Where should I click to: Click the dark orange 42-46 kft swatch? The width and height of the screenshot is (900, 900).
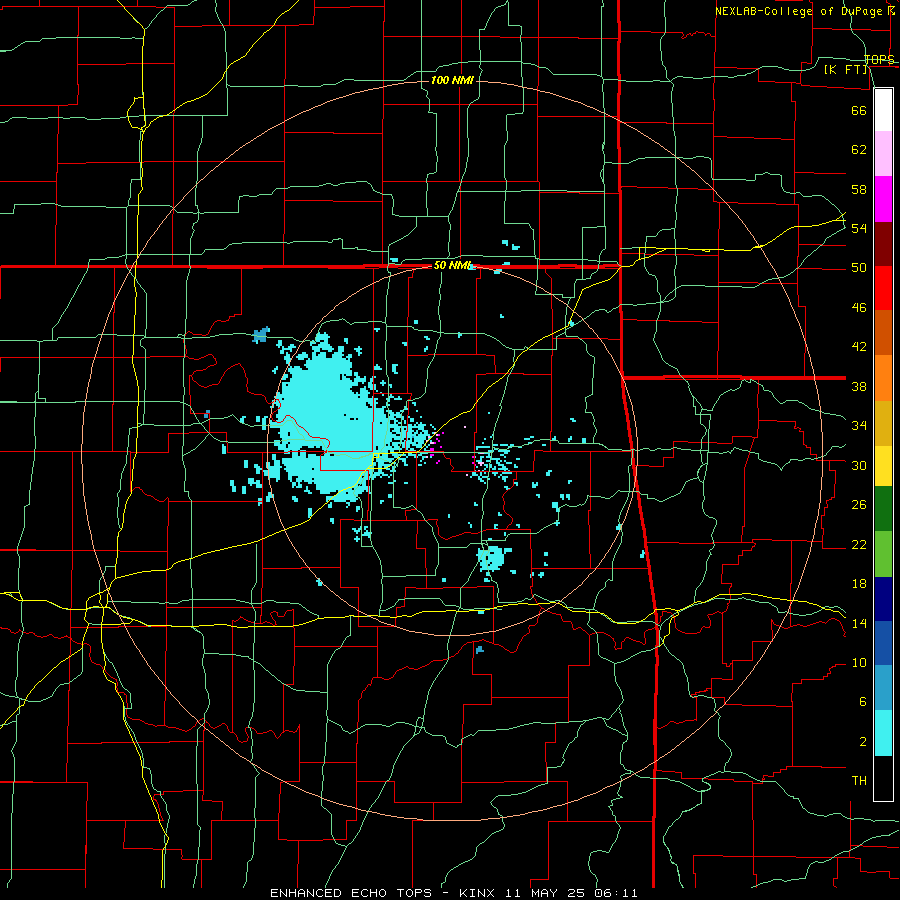coord(883,333)
